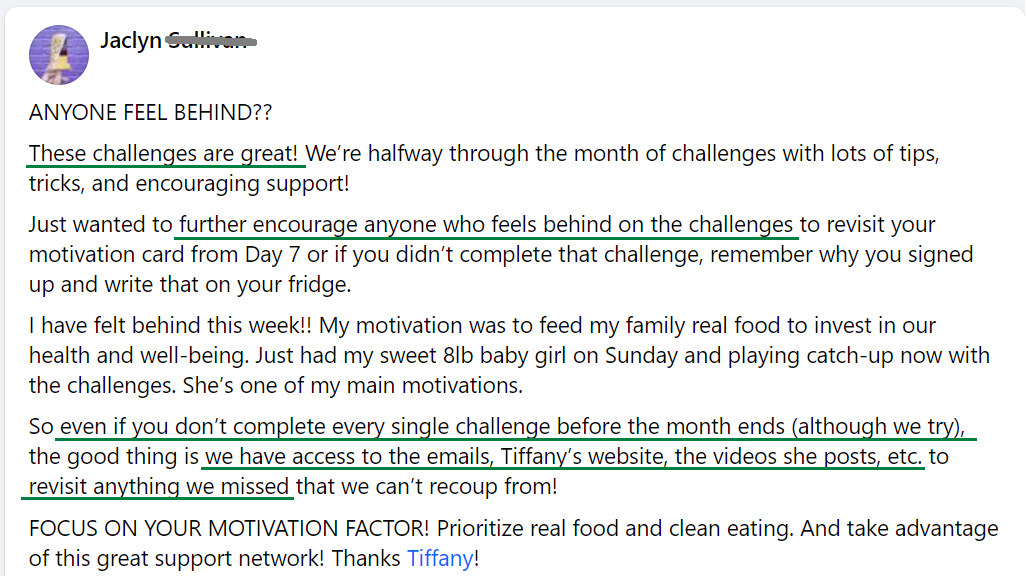Click "She's one of my main motivations."
This screenshot has width=1027, height=576.
coord(369,386)
